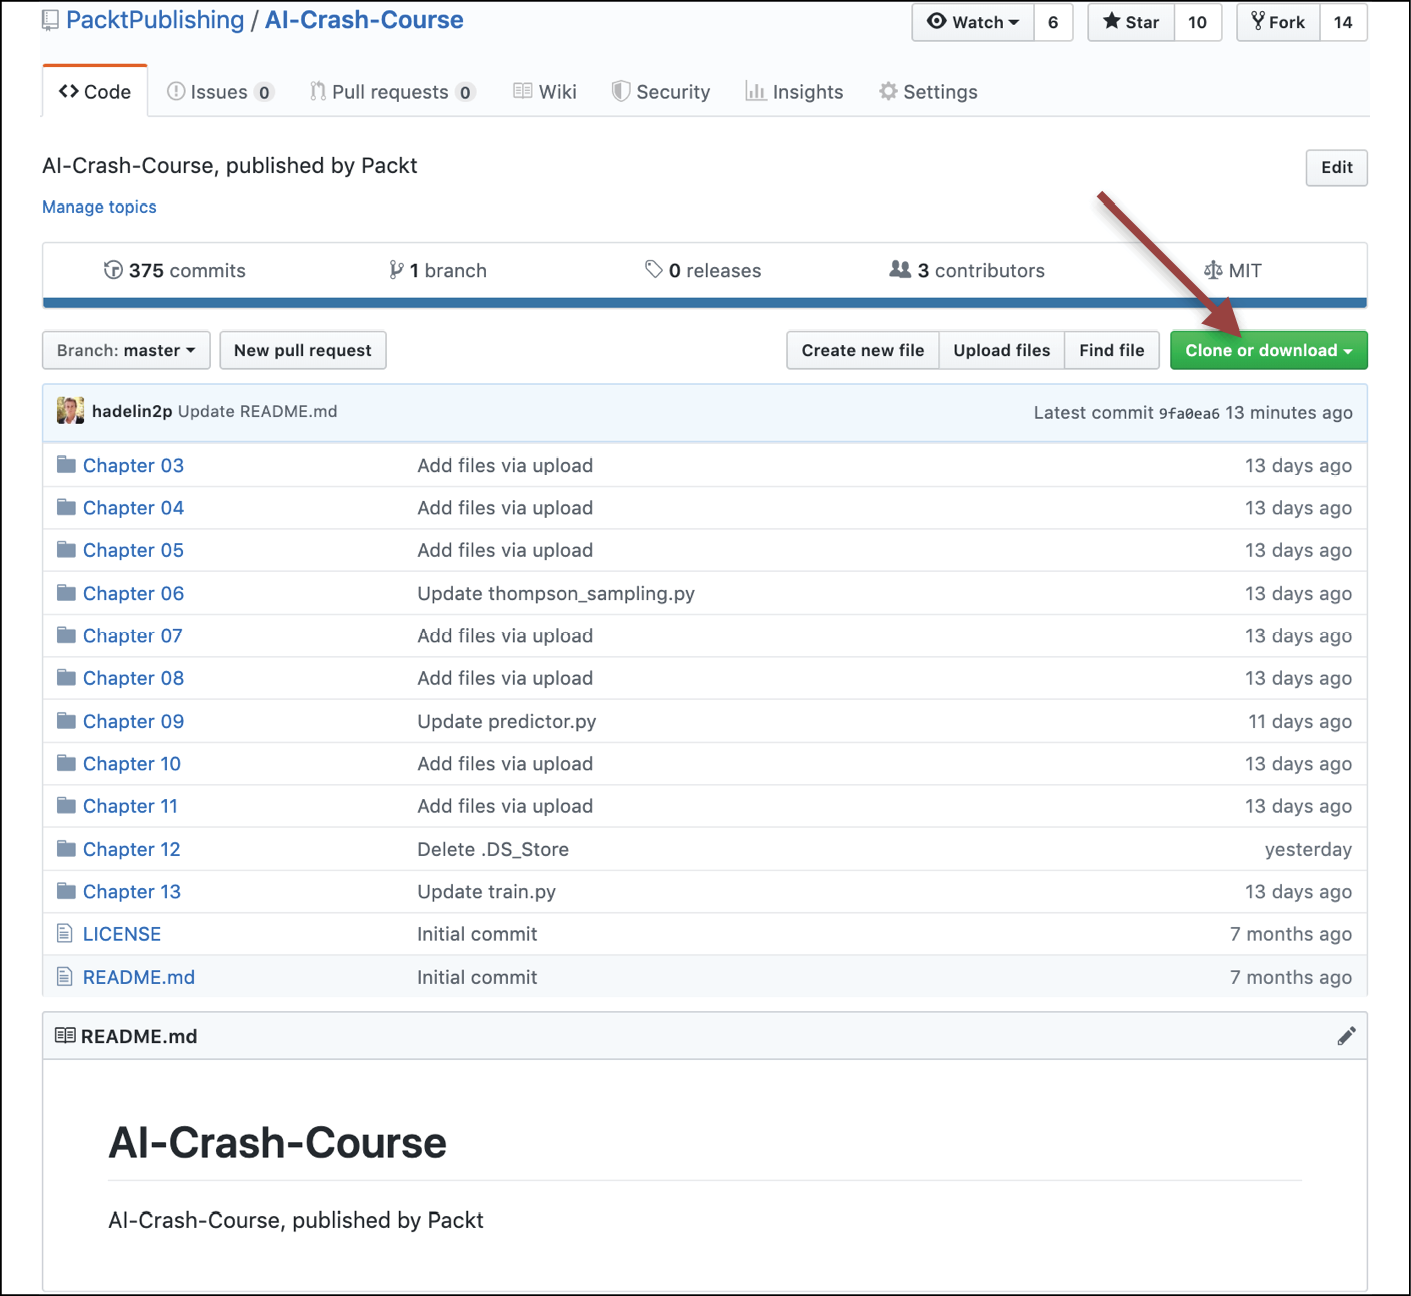This screenshot has height=1296, width=1411.
Task: Open 'Update train.py' commit message
Action: pos(487,891)
